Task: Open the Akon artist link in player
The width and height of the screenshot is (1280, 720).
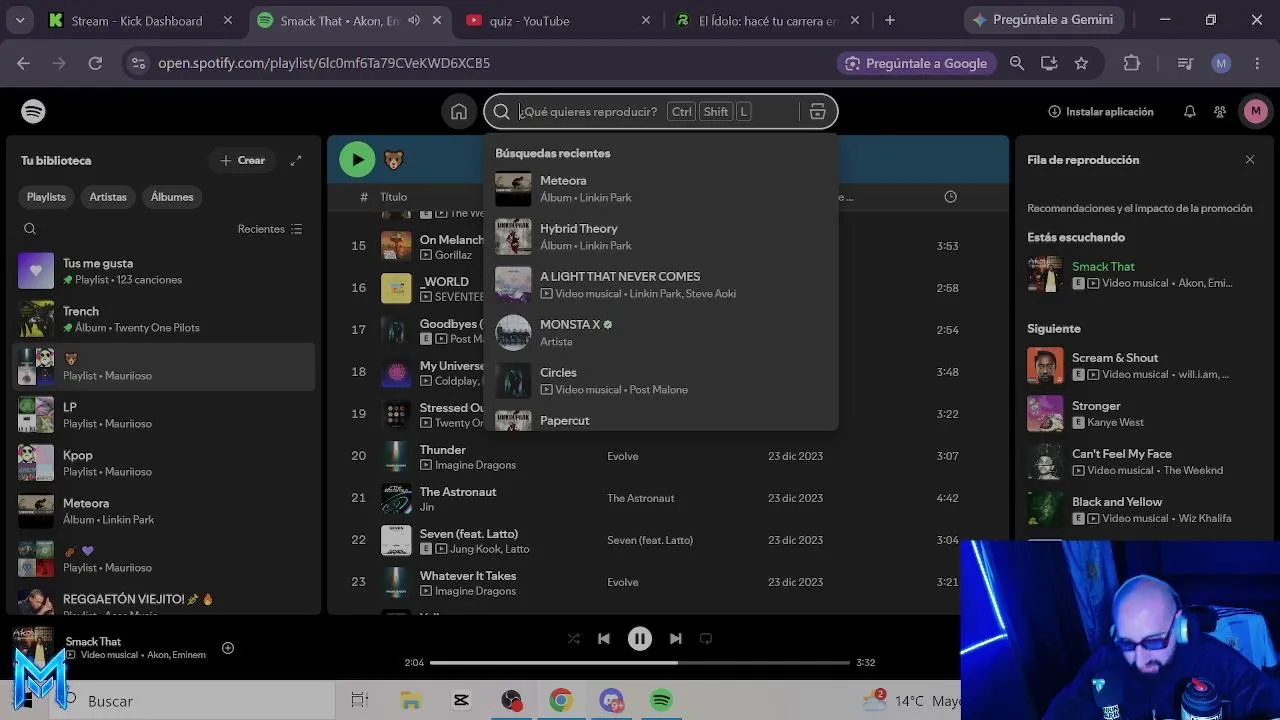Action: click(x=158, y=655)
